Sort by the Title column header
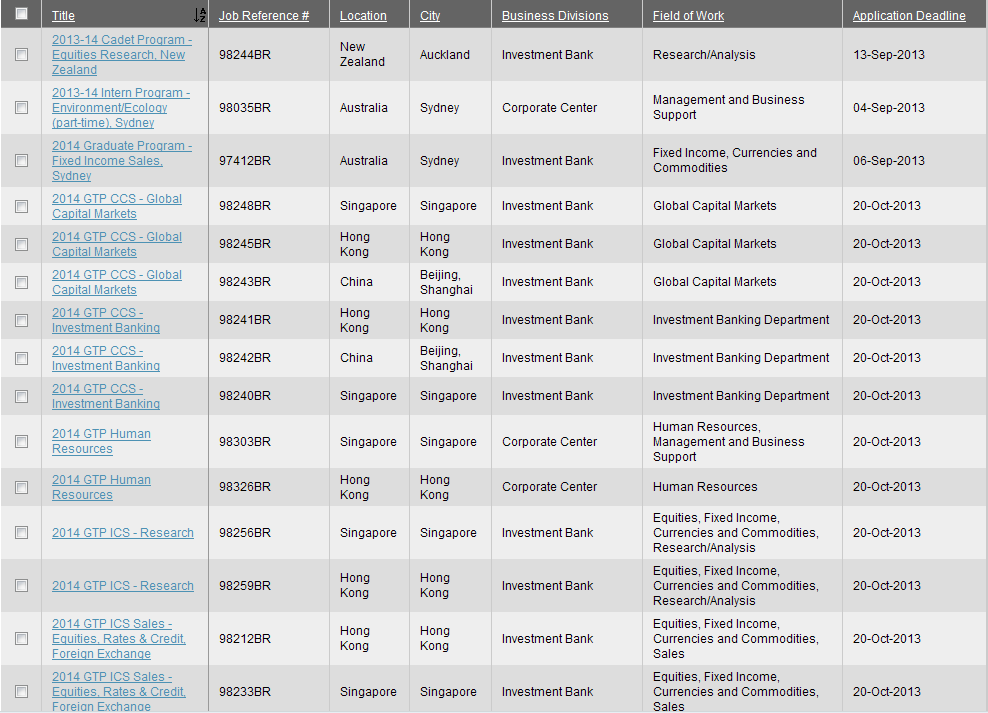Viewport: 988px width, 713px height. coord(63,16)
